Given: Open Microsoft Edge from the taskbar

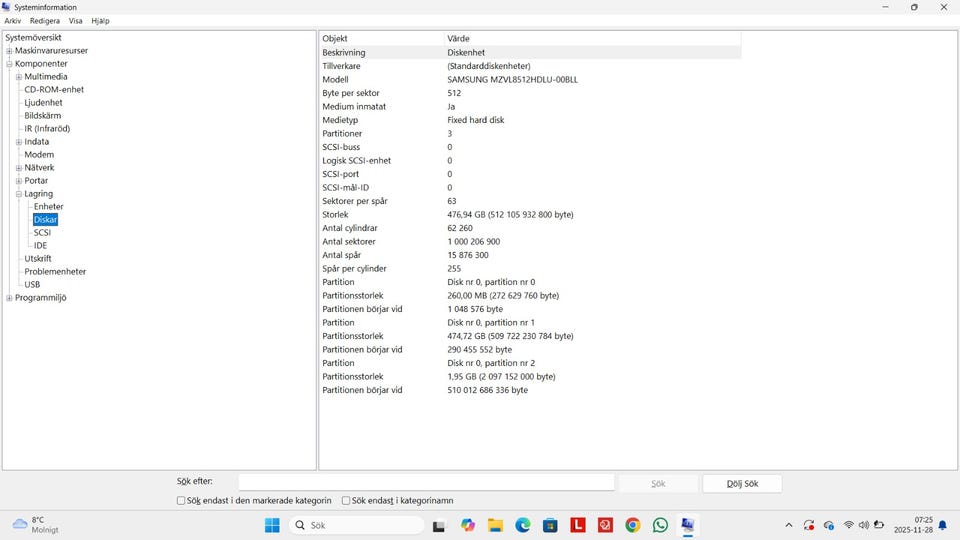Looking at the screenshot, I should click(x=522, y=525).
